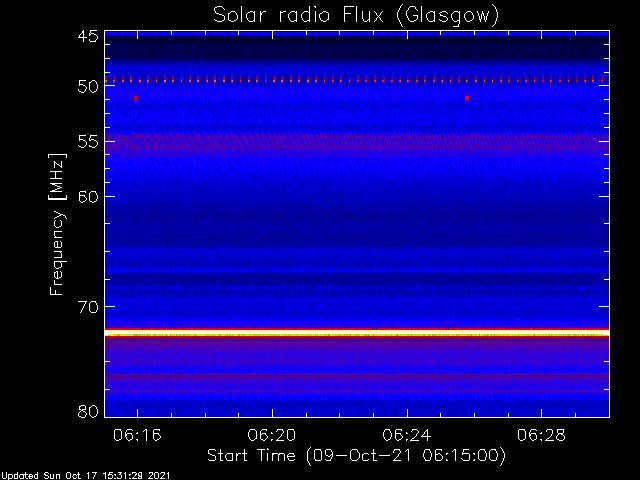The width and height of the screenshot is (640, 480).
Task: Click the 70 frequency axis label
Action: (x=88, y=307)
